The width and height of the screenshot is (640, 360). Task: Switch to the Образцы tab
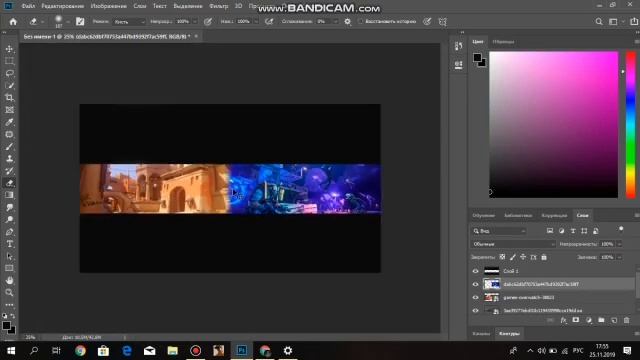tap(503, 42)
